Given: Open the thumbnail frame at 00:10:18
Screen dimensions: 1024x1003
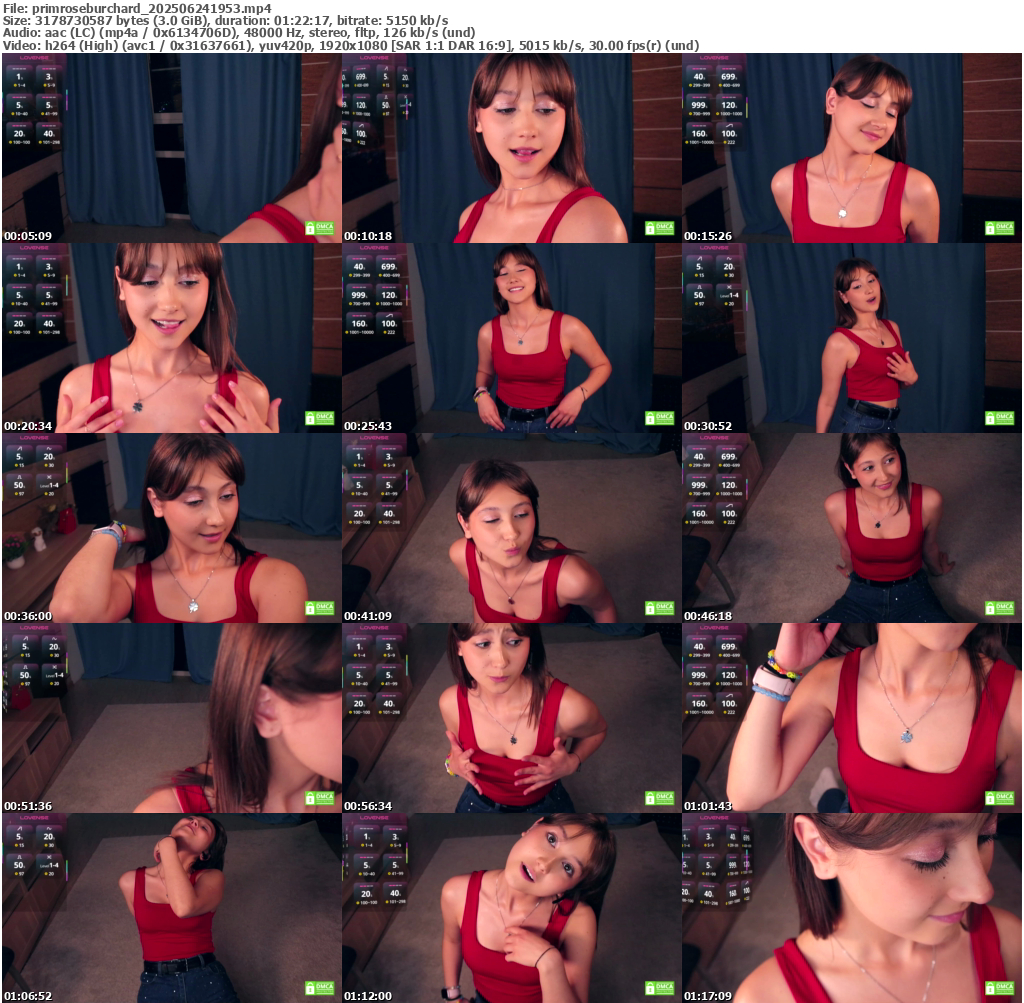Looking at the screenshot, I should coord(512,148).
